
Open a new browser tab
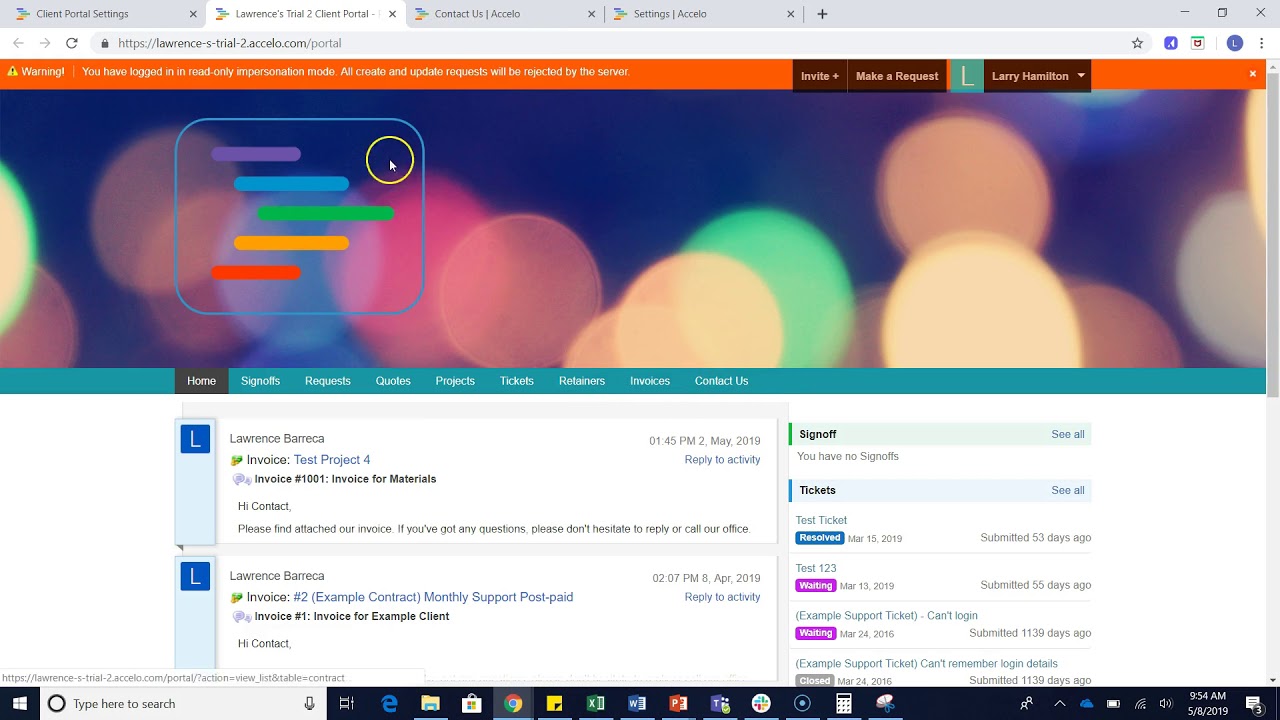(822, 14)
